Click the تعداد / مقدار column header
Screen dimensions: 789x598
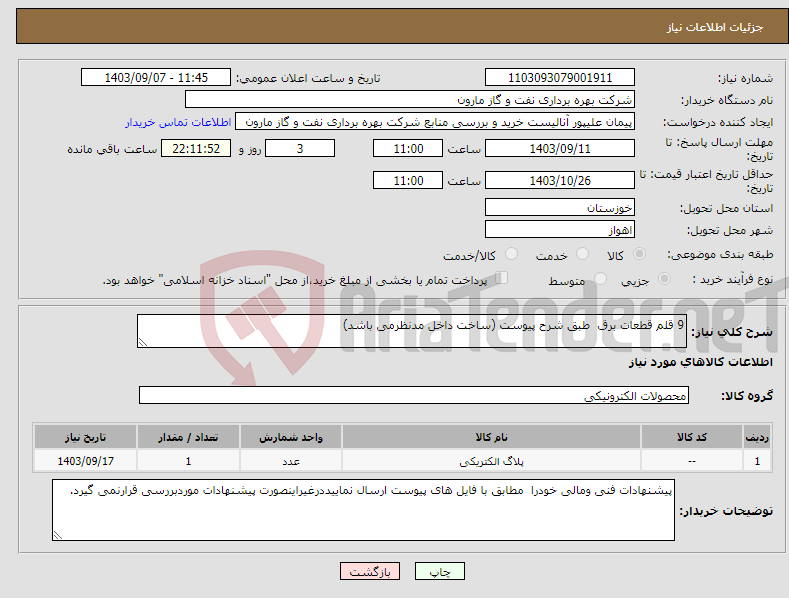pyautogui.click(x=188, y=437)
